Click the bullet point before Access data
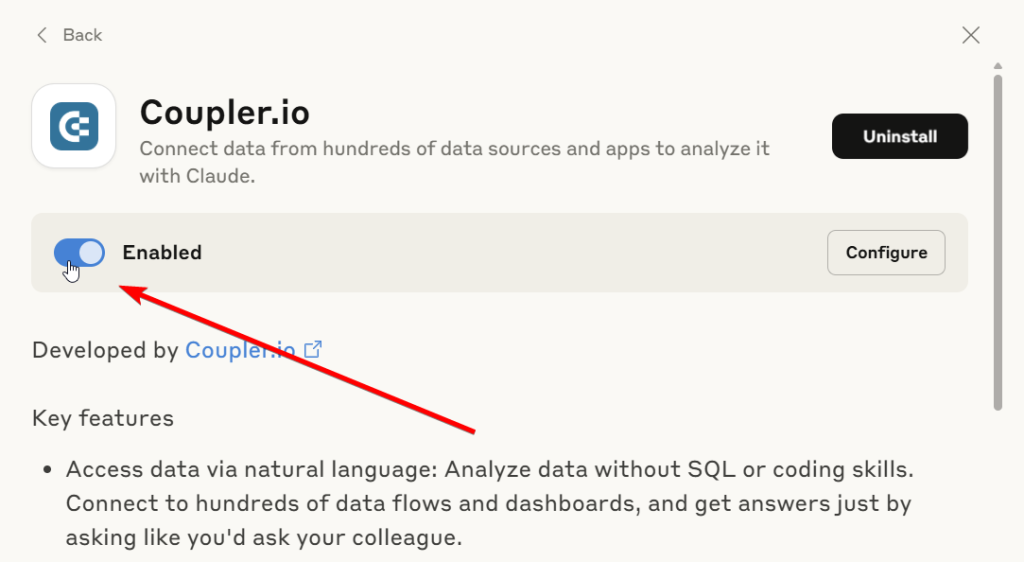The width and height of the screenshot is (1024, 562). click(x=47, y=469)
